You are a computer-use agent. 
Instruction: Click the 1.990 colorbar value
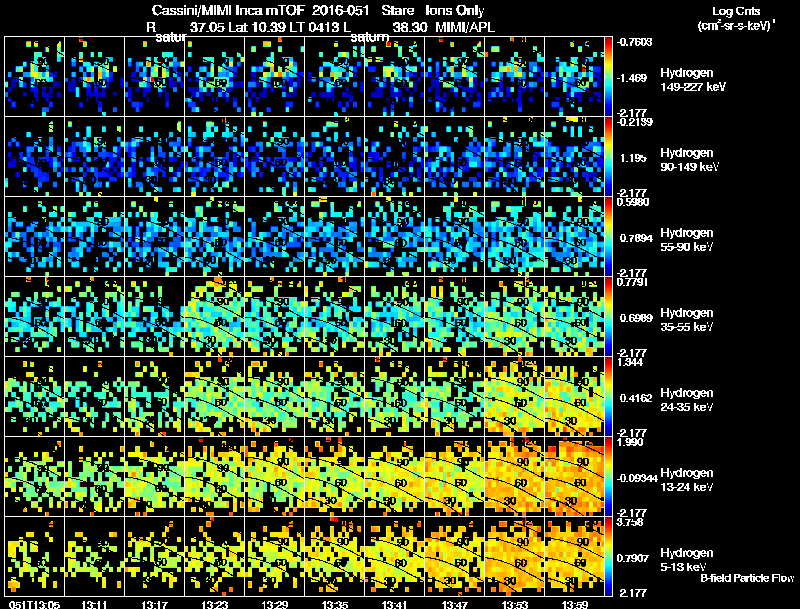click(x=630, y=442)
